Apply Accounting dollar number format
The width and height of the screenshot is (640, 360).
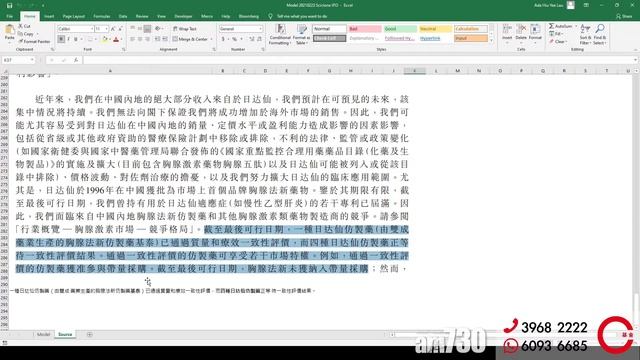point(223,39)
